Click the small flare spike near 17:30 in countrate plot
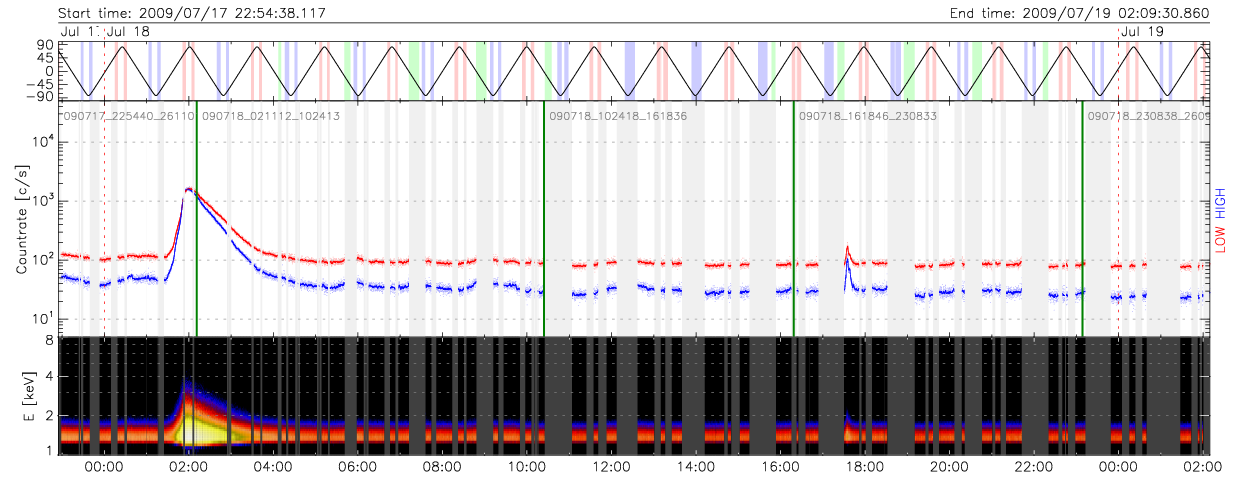 [847, 248]
